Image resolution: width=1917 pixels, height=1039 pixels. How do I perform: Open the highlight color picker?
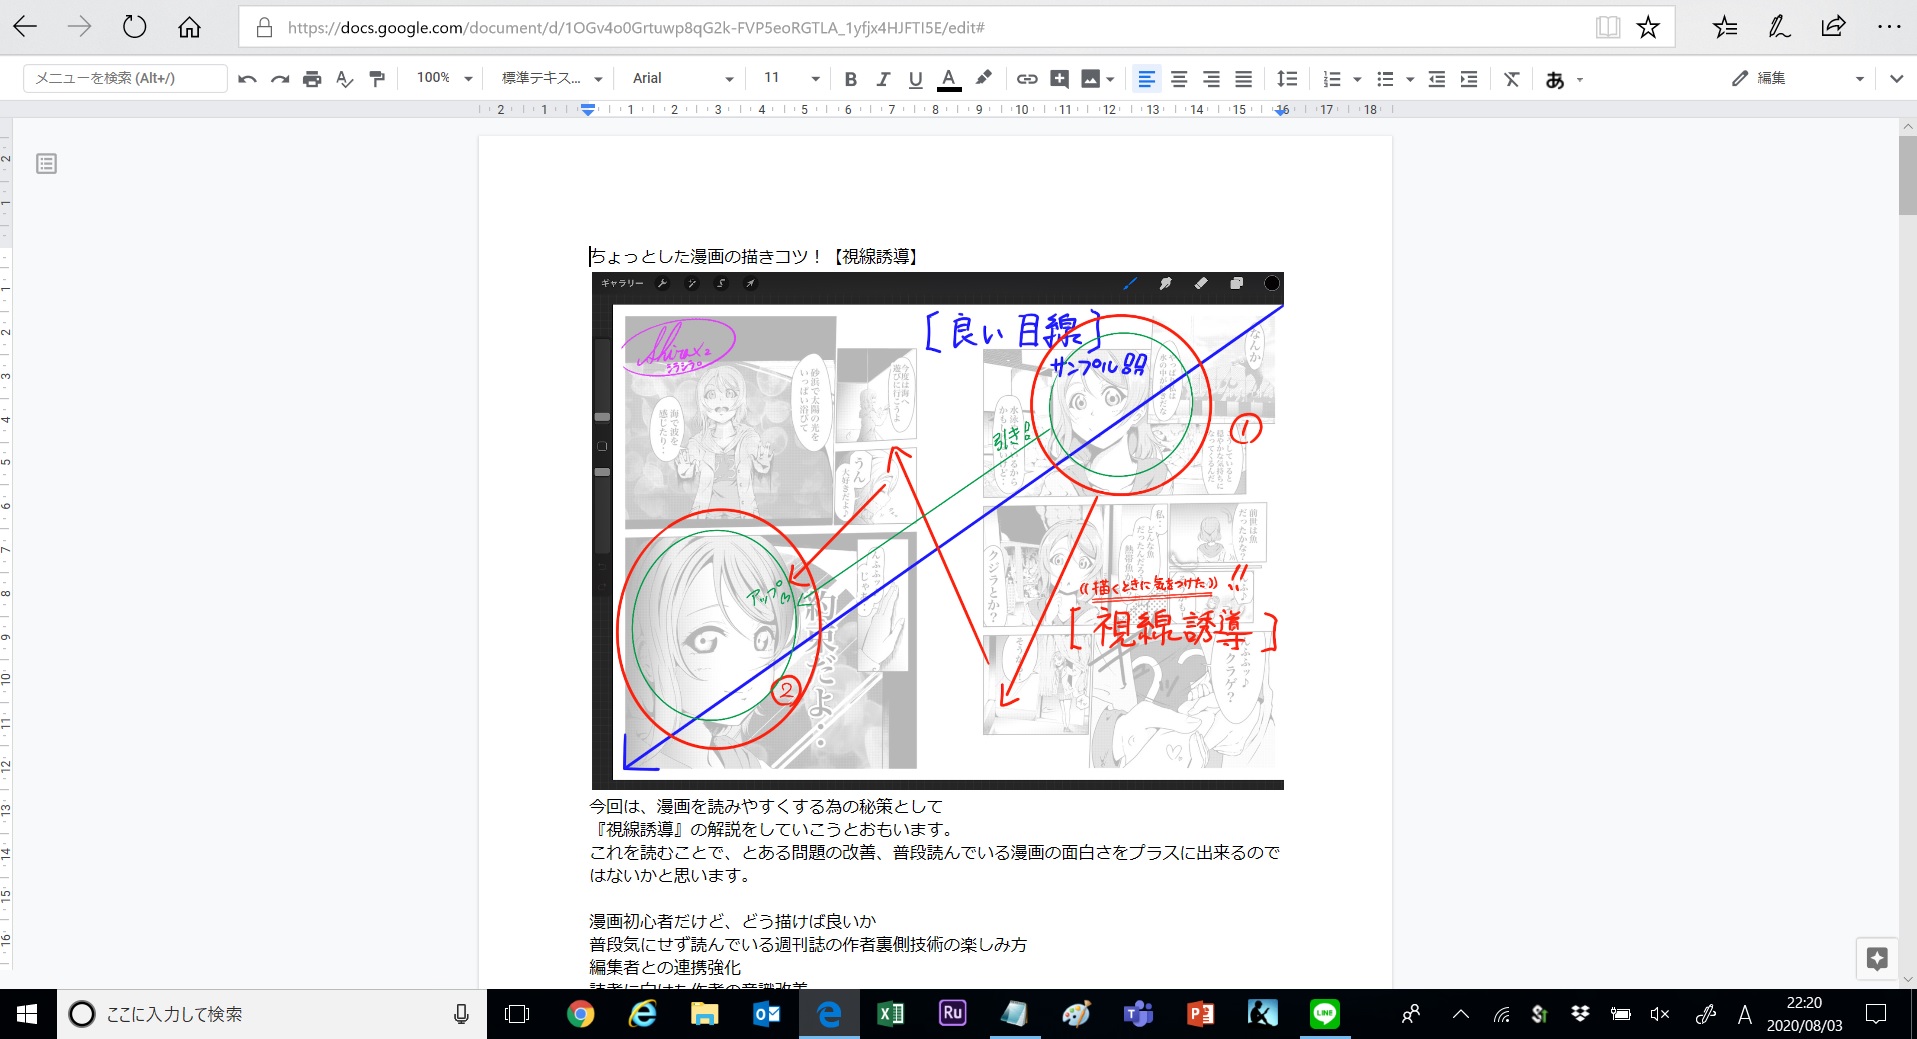984,78
